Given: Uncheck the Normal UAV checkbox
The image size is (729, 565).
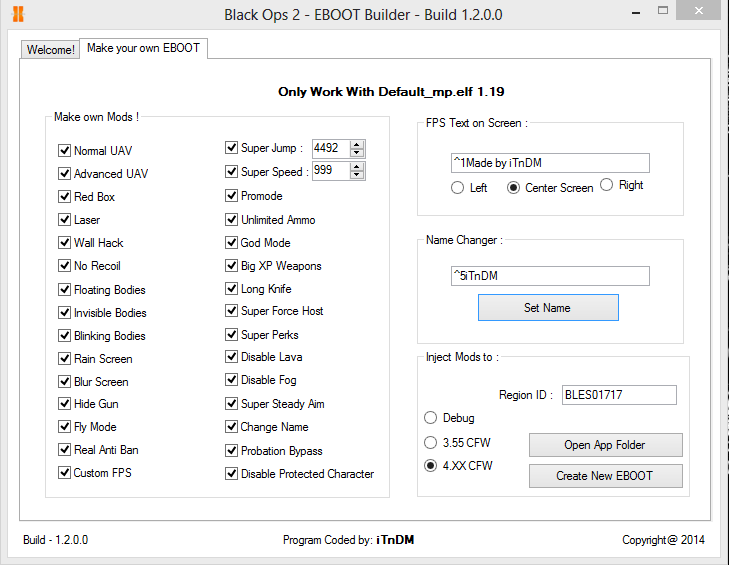Looking at the screenshot, I should (x=64, y=151).
